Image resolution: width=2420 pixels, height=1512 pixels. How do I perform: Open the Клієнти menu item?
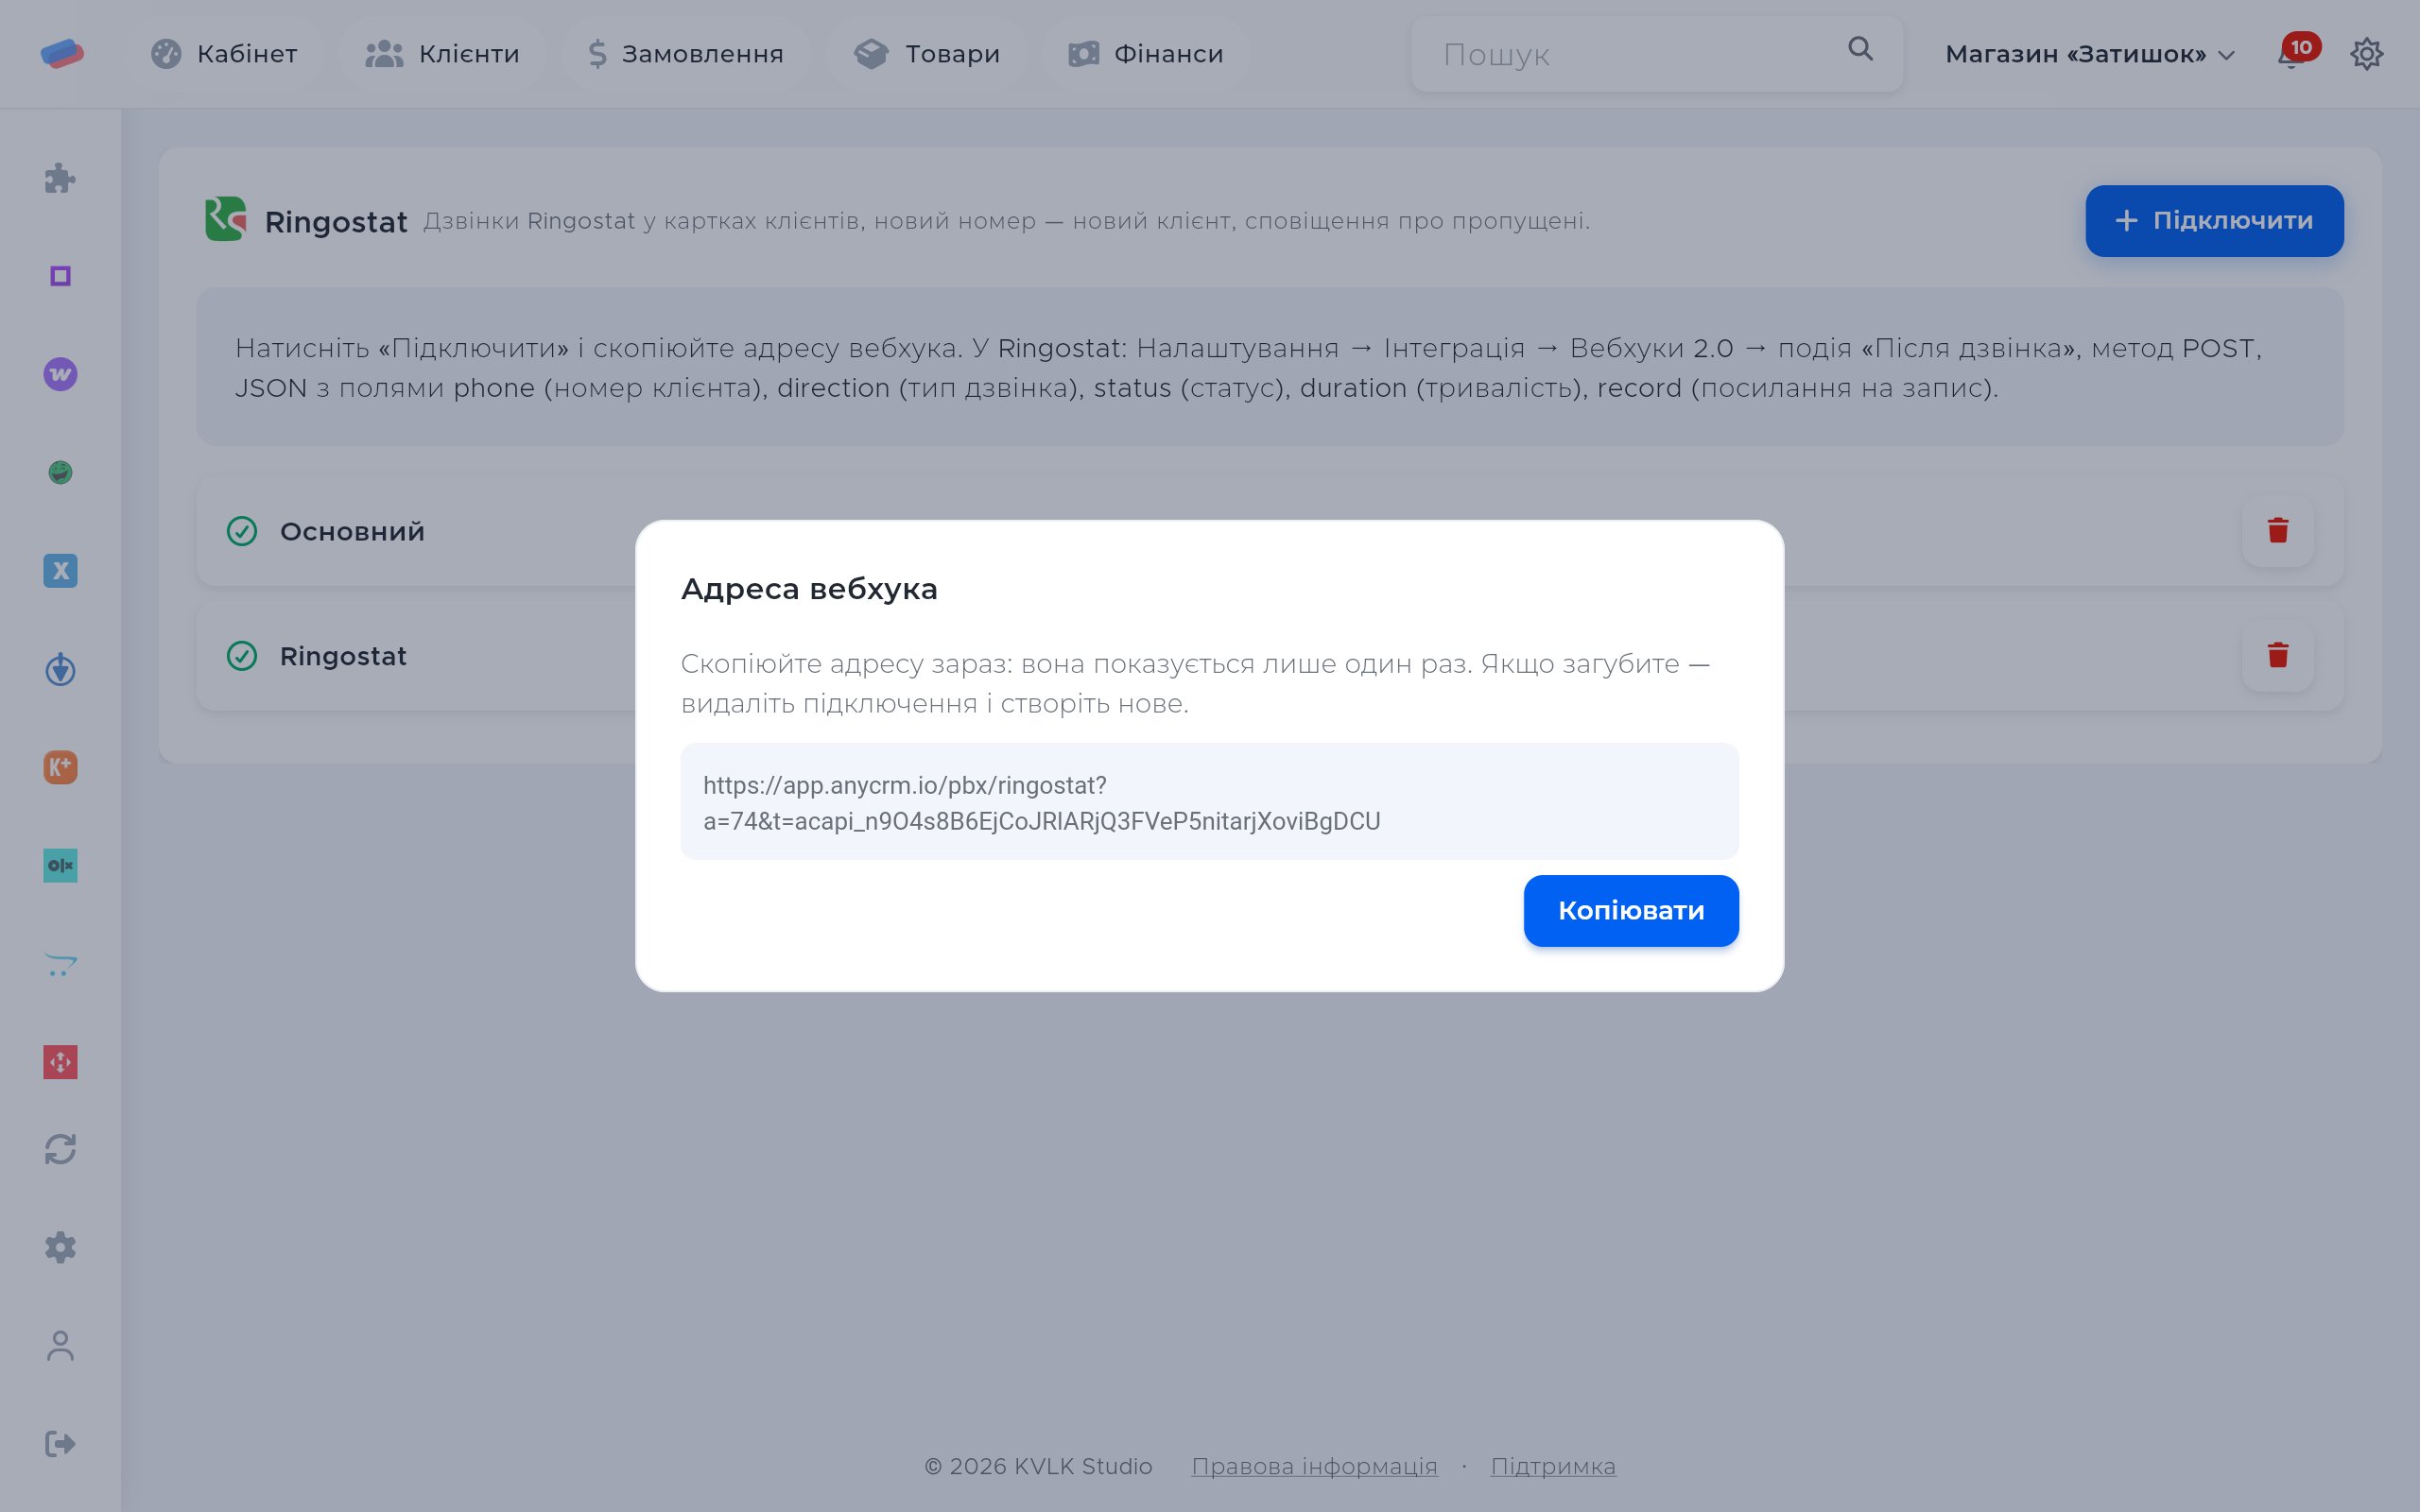click(x=442, y=54)
